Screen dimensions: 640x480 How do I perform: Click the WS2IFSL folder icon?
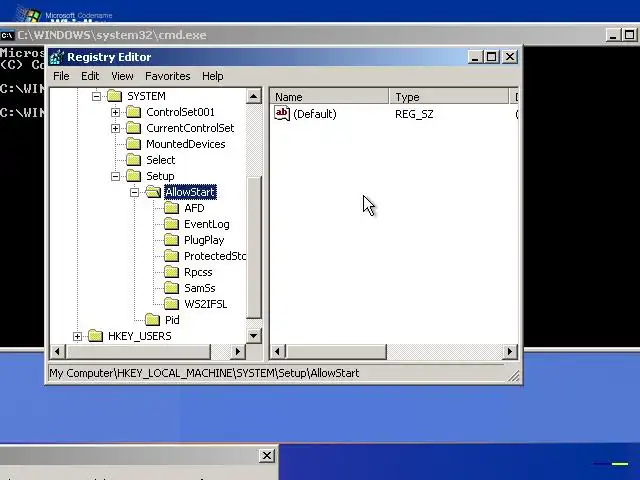click(172, 304)
